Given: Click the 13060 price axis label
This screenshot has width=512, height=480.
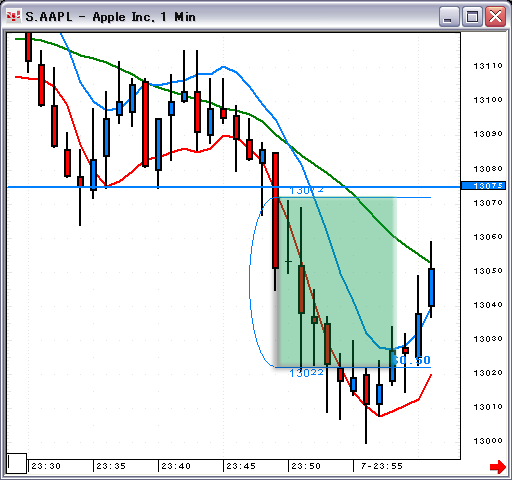Looking at the screenshot, I should click(x=488, y=237).
